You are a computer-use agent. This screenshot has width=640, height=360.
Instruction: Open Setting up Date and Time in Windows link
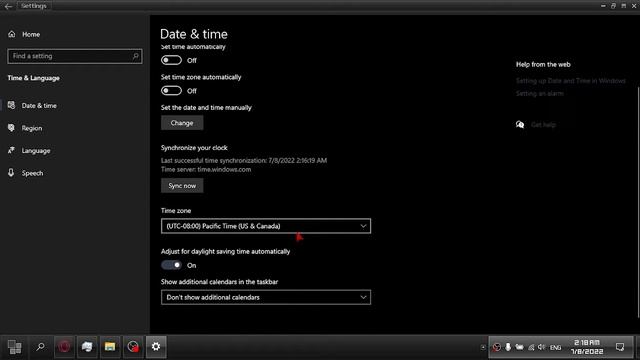[x=570, y=81]
